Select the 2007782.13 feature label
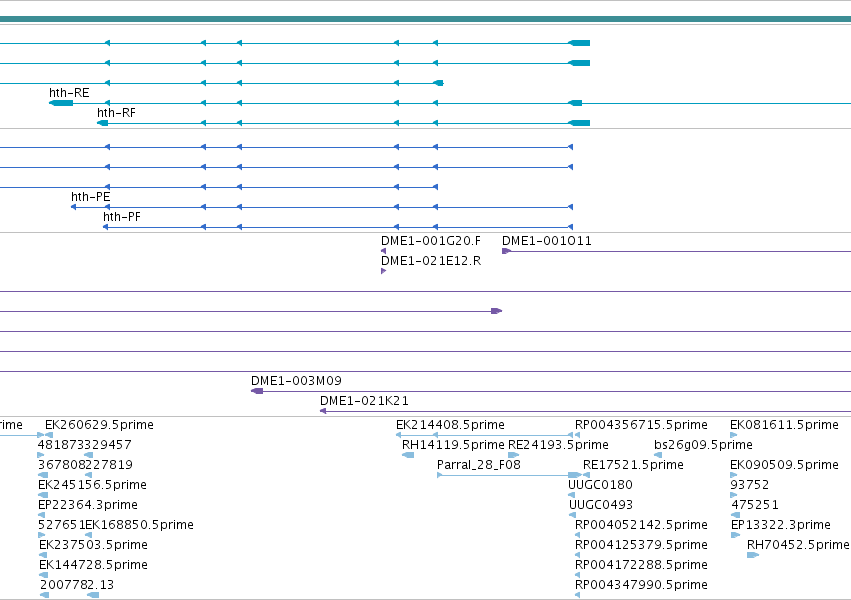The width and height of the screenshot is (851, 600). (x=77, y=585)
